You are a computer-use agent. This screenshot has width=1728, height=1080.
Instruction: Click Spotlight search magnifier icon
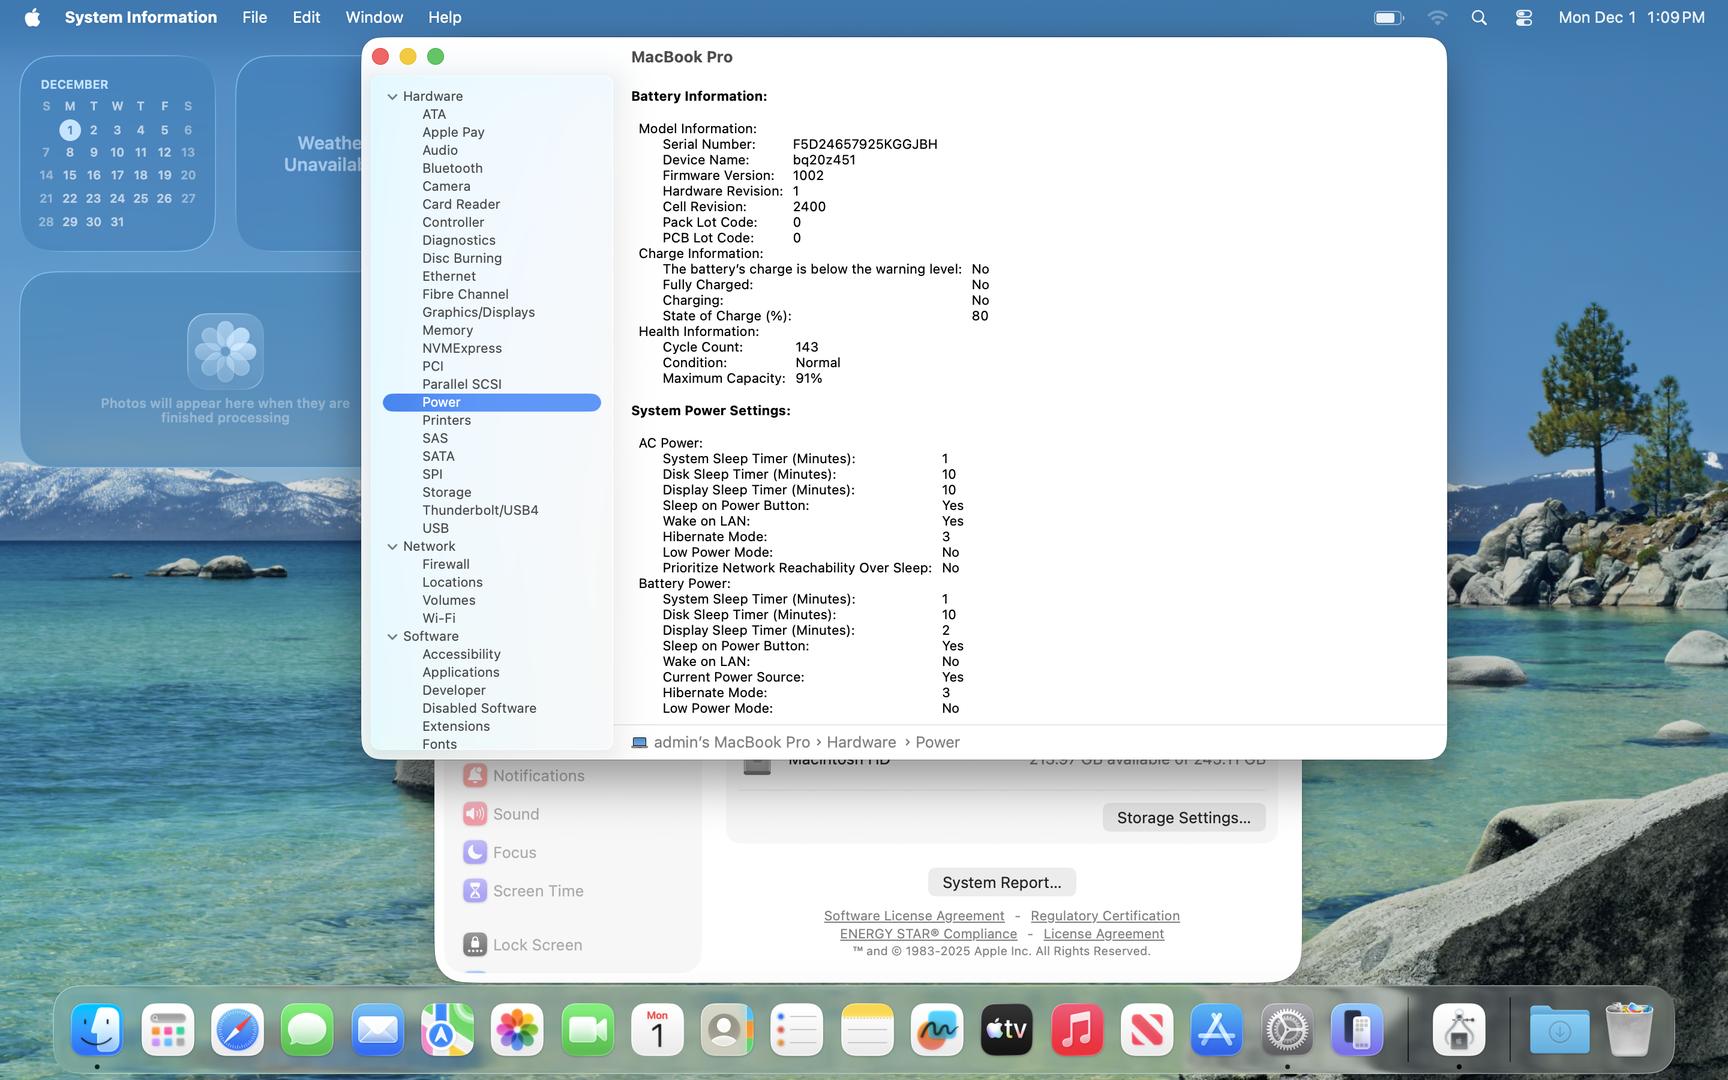[1479, 18]
